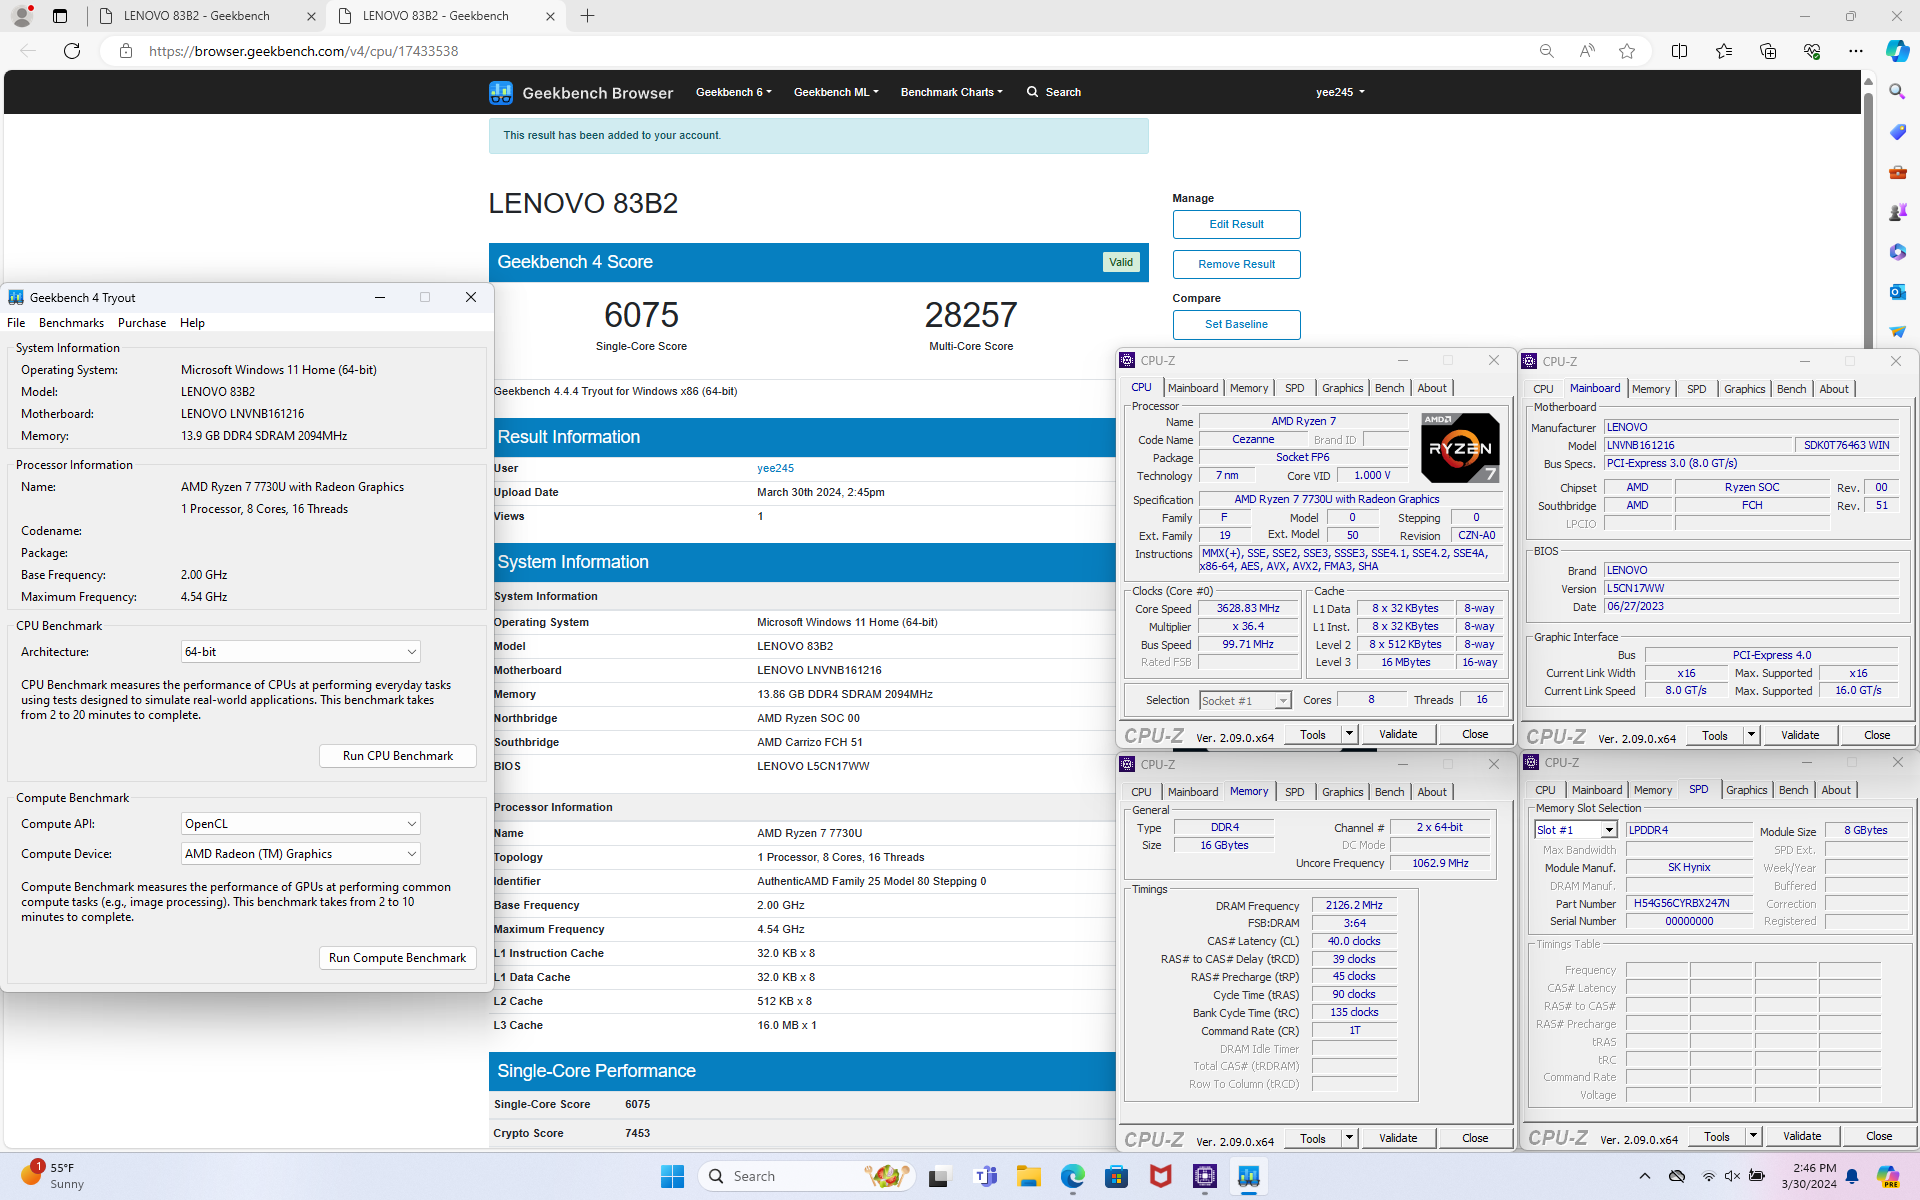Image resolution: width=1920 pixels, height=1200 pixels.
Task: Open McAfee icon in the taskbar
Action: pyautogui.click(x=1160, y=1176)
